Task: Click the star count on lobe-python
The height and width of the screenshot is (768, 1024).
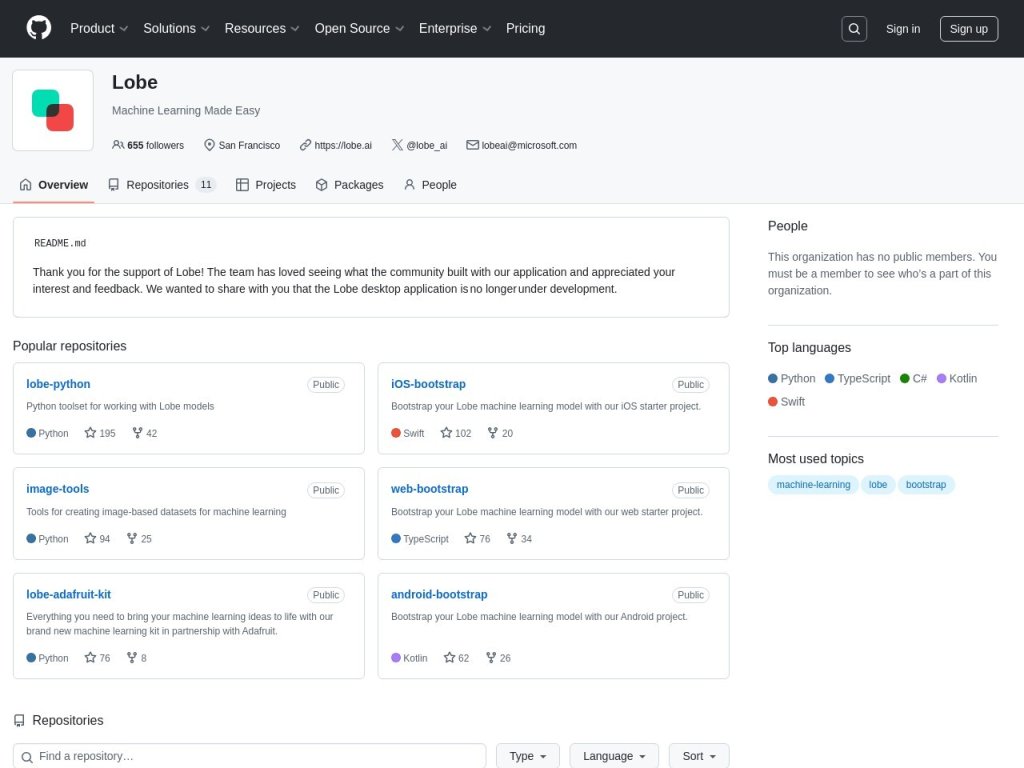Action: pos(100,433)
